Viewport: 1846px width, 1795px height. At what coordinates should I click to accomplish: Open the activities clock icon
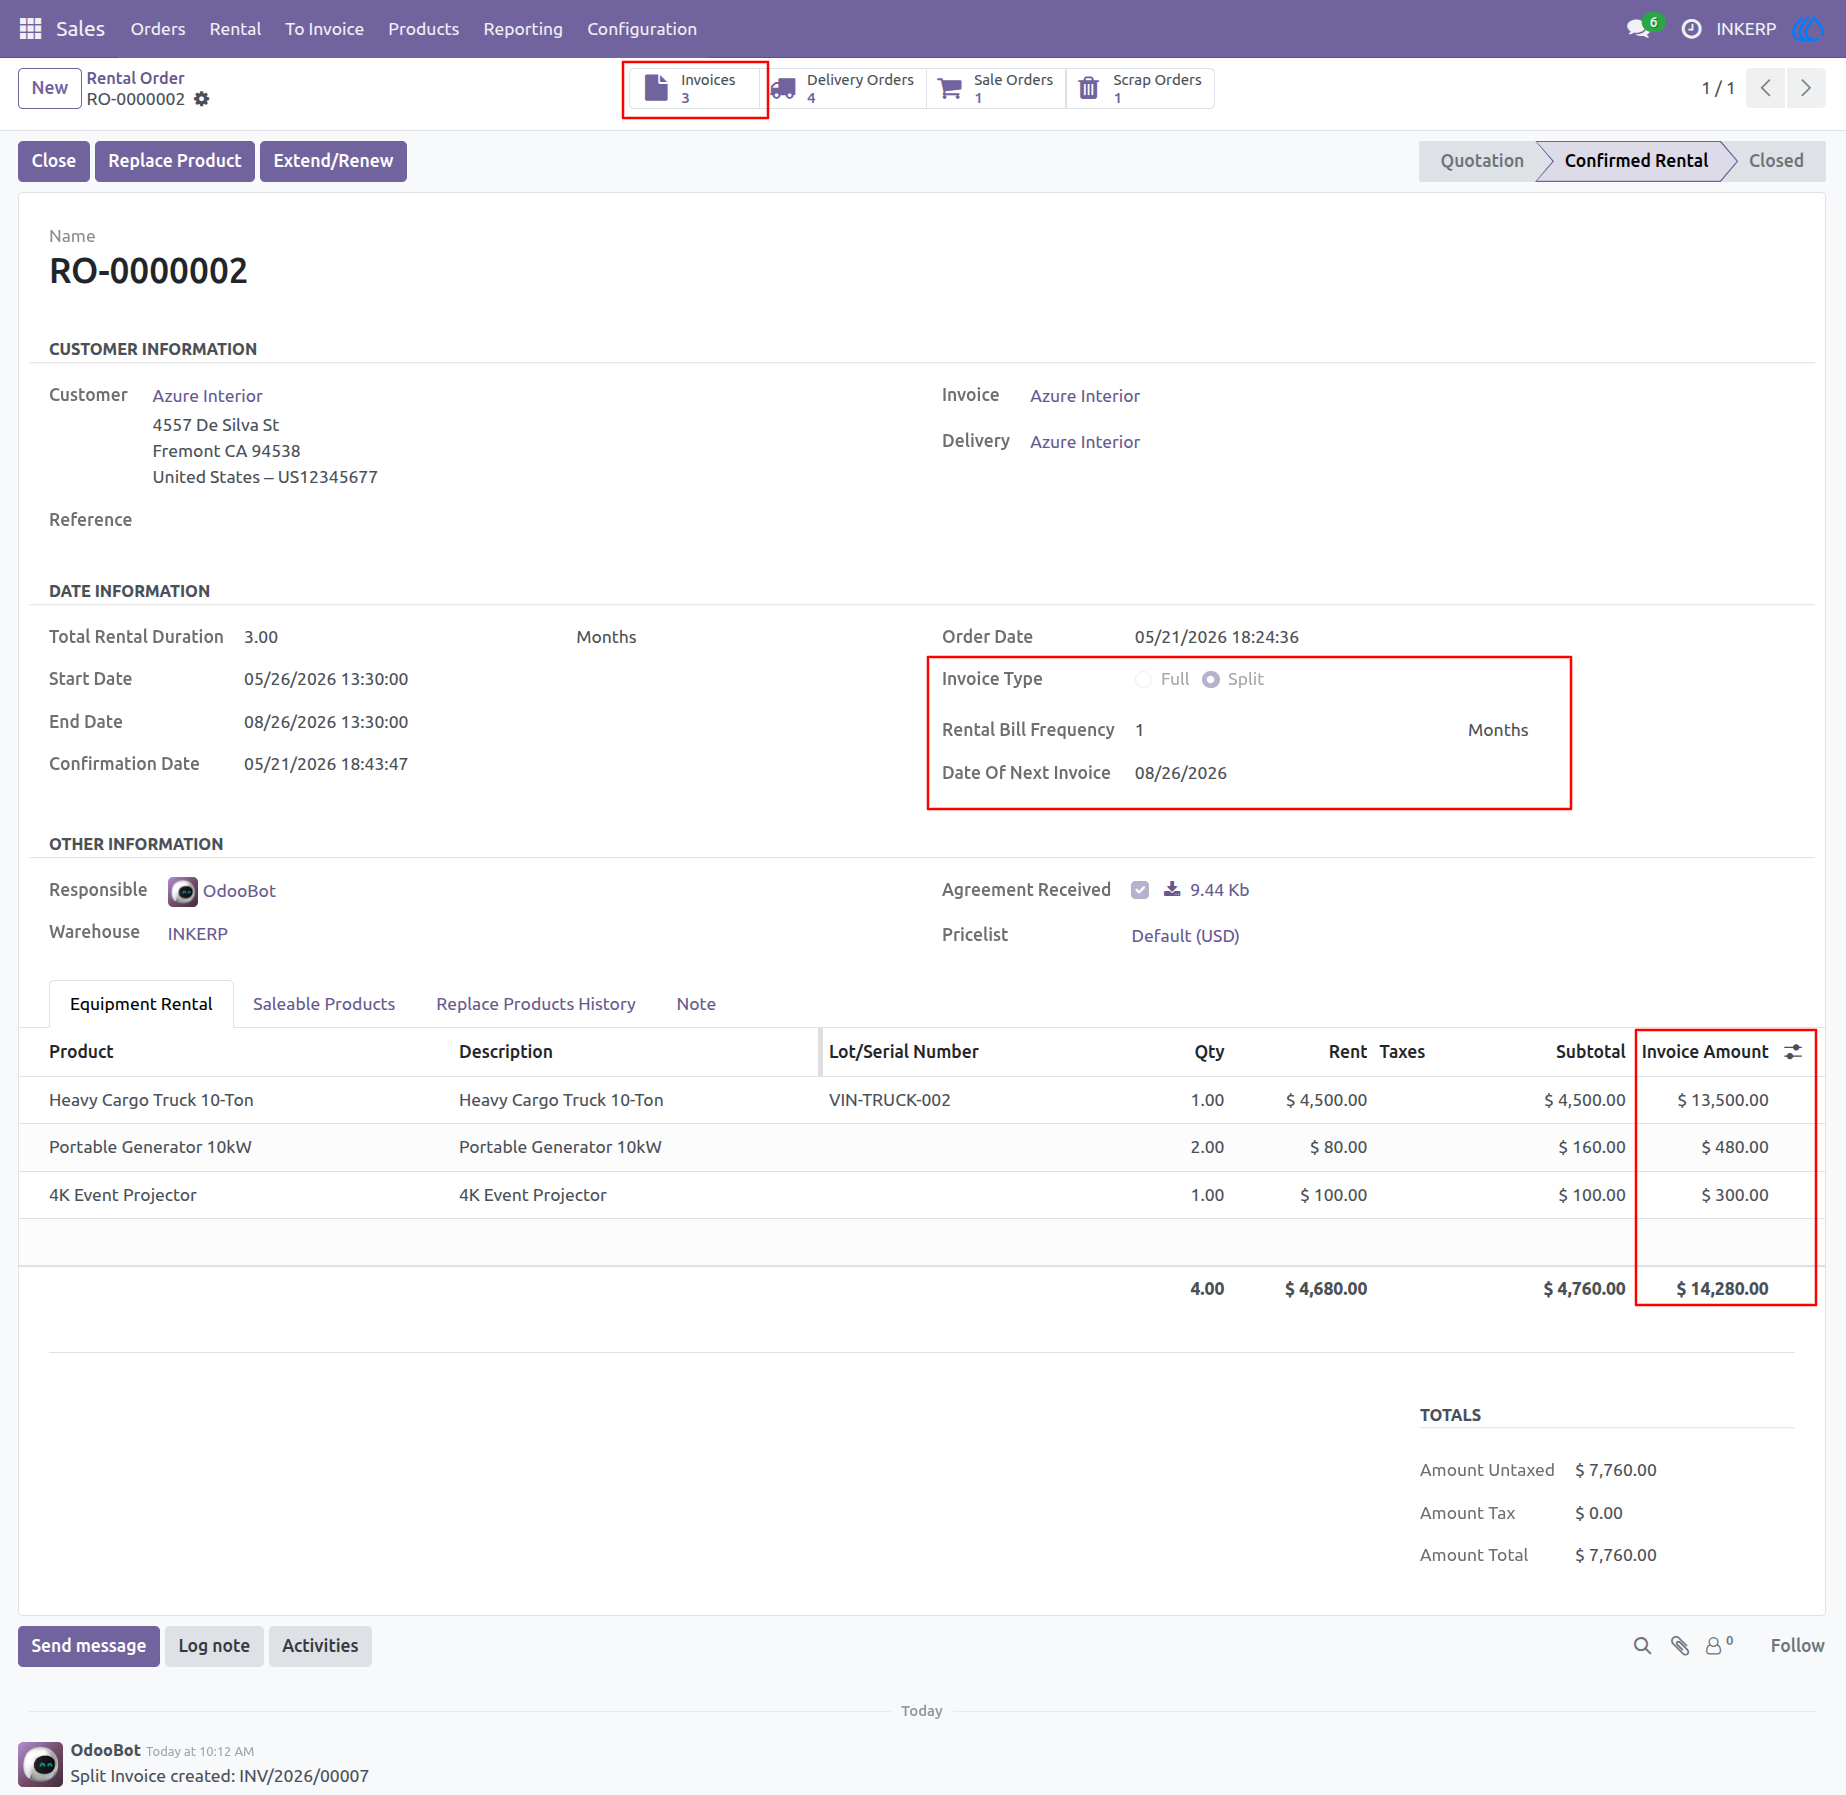(1691, 29)
